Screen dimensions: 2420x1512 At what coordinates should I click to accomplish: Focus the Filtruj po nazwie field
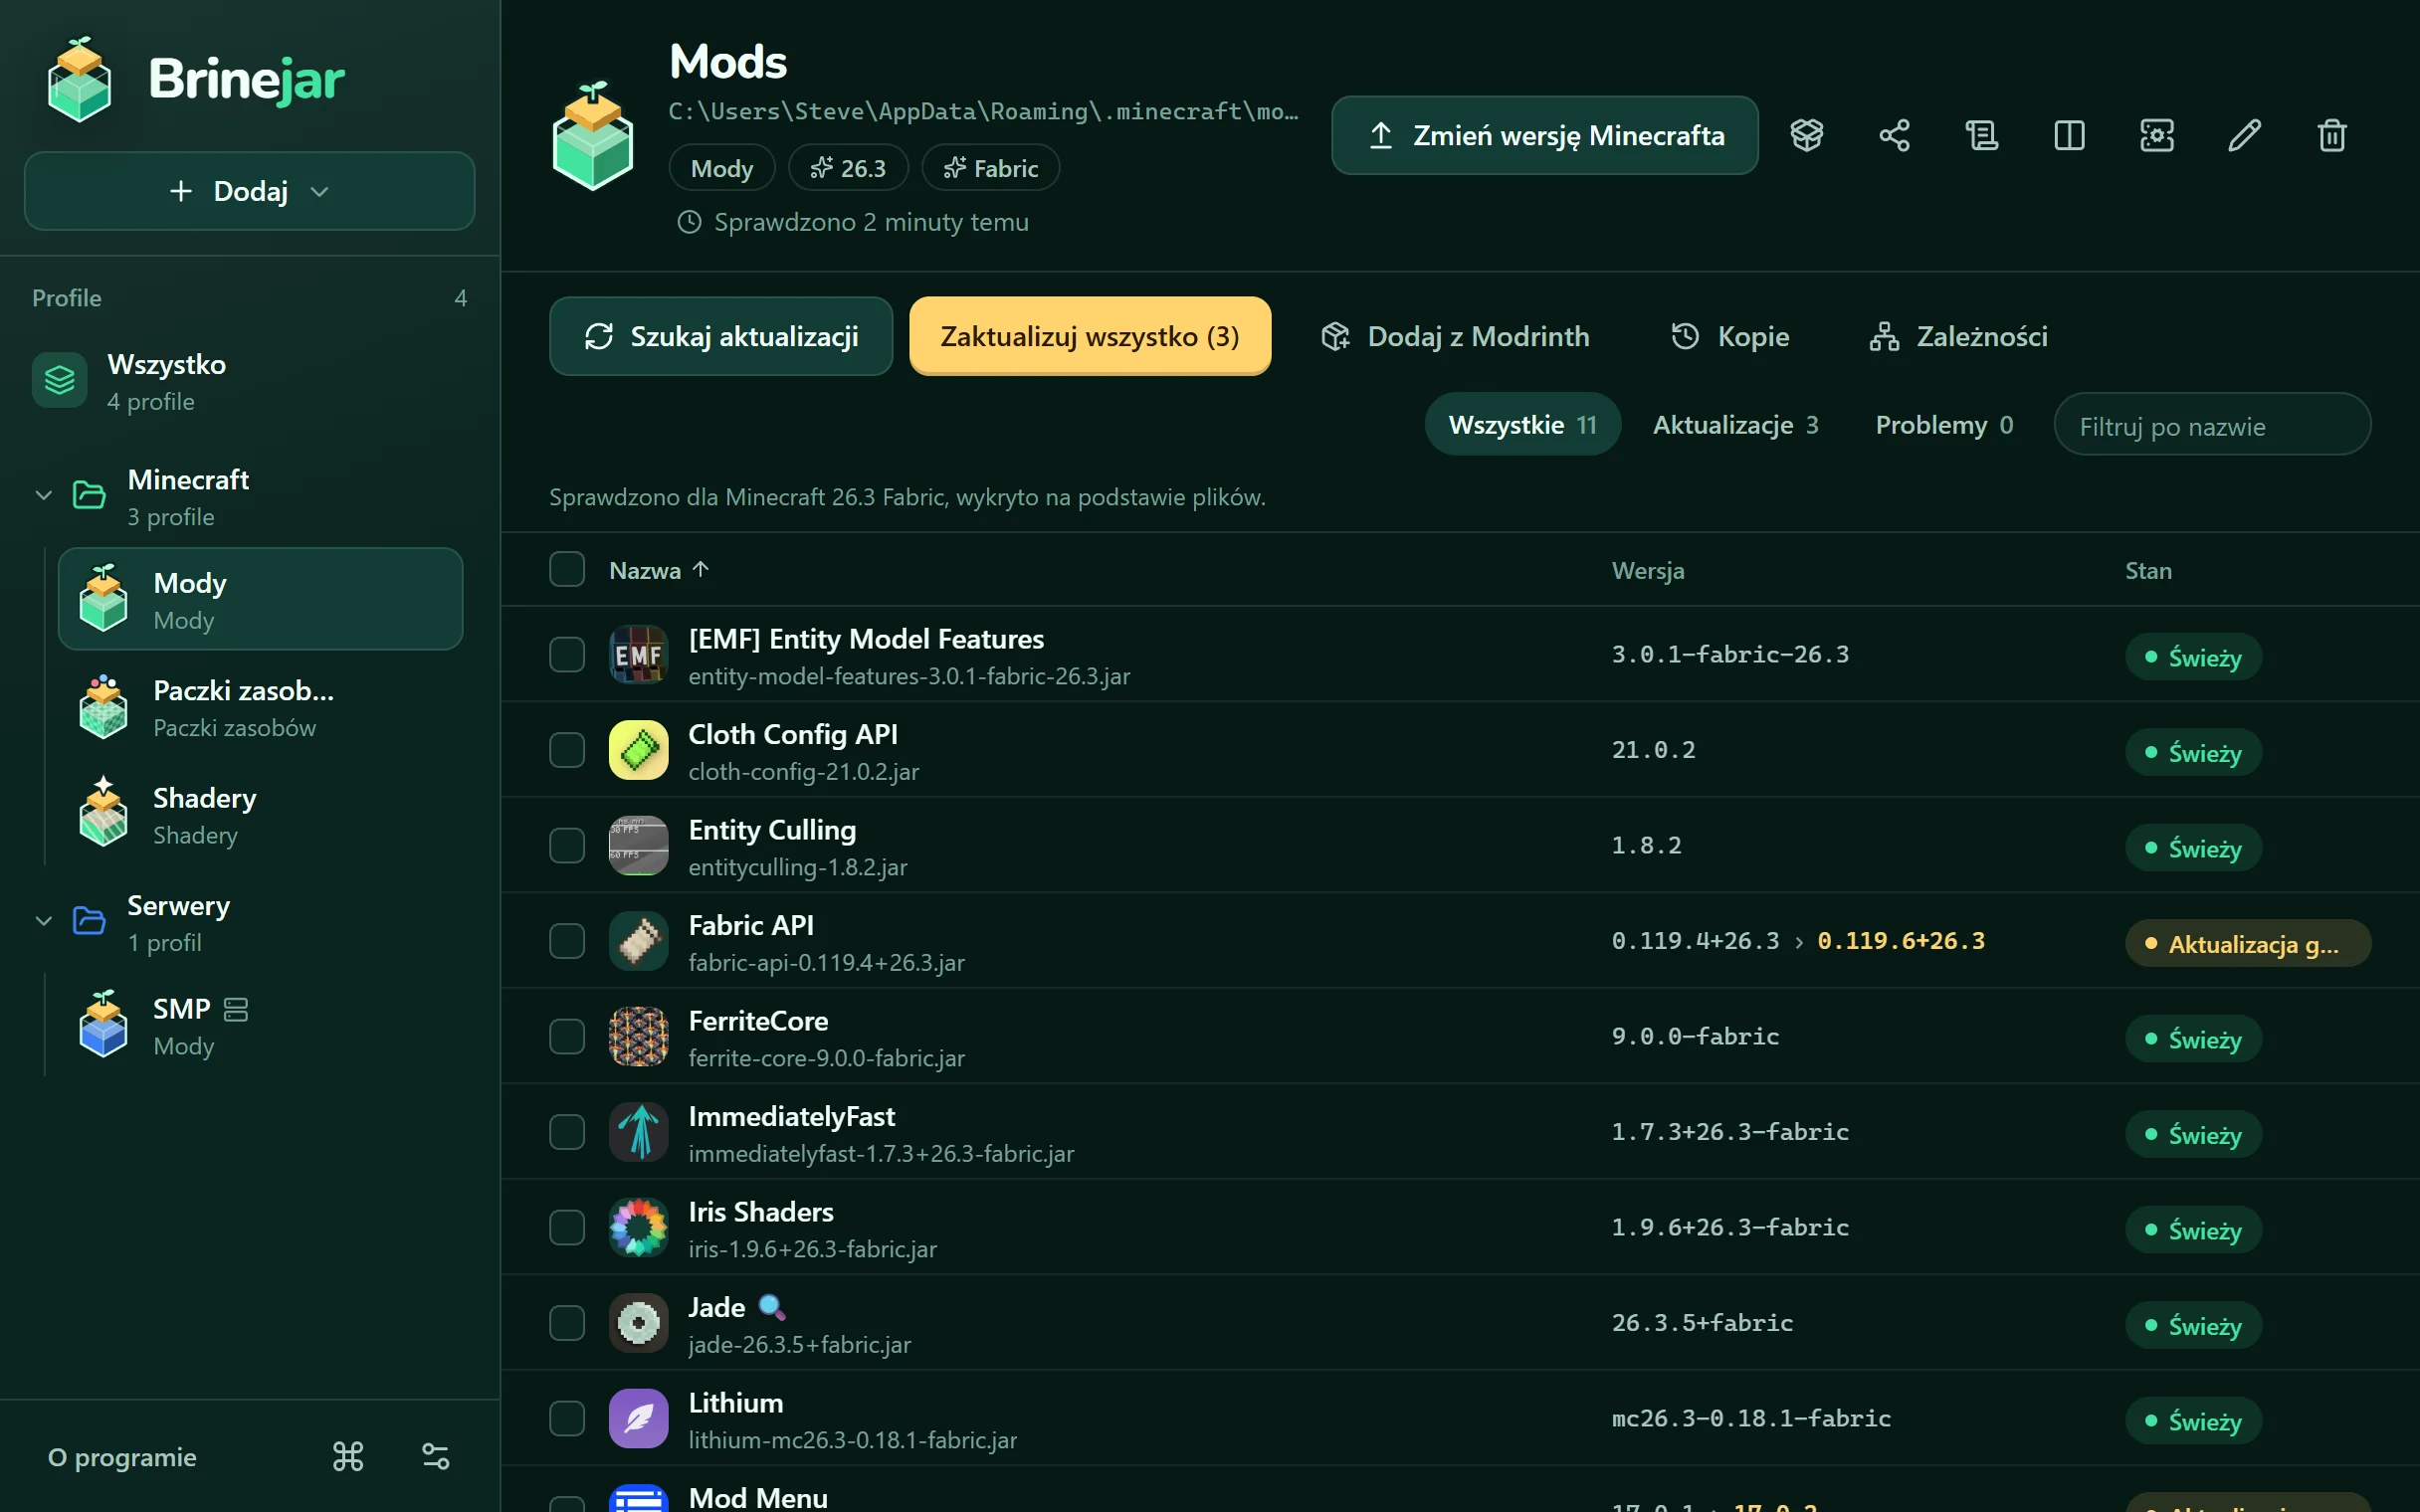pyautogui.click(x=2212, y=425)
